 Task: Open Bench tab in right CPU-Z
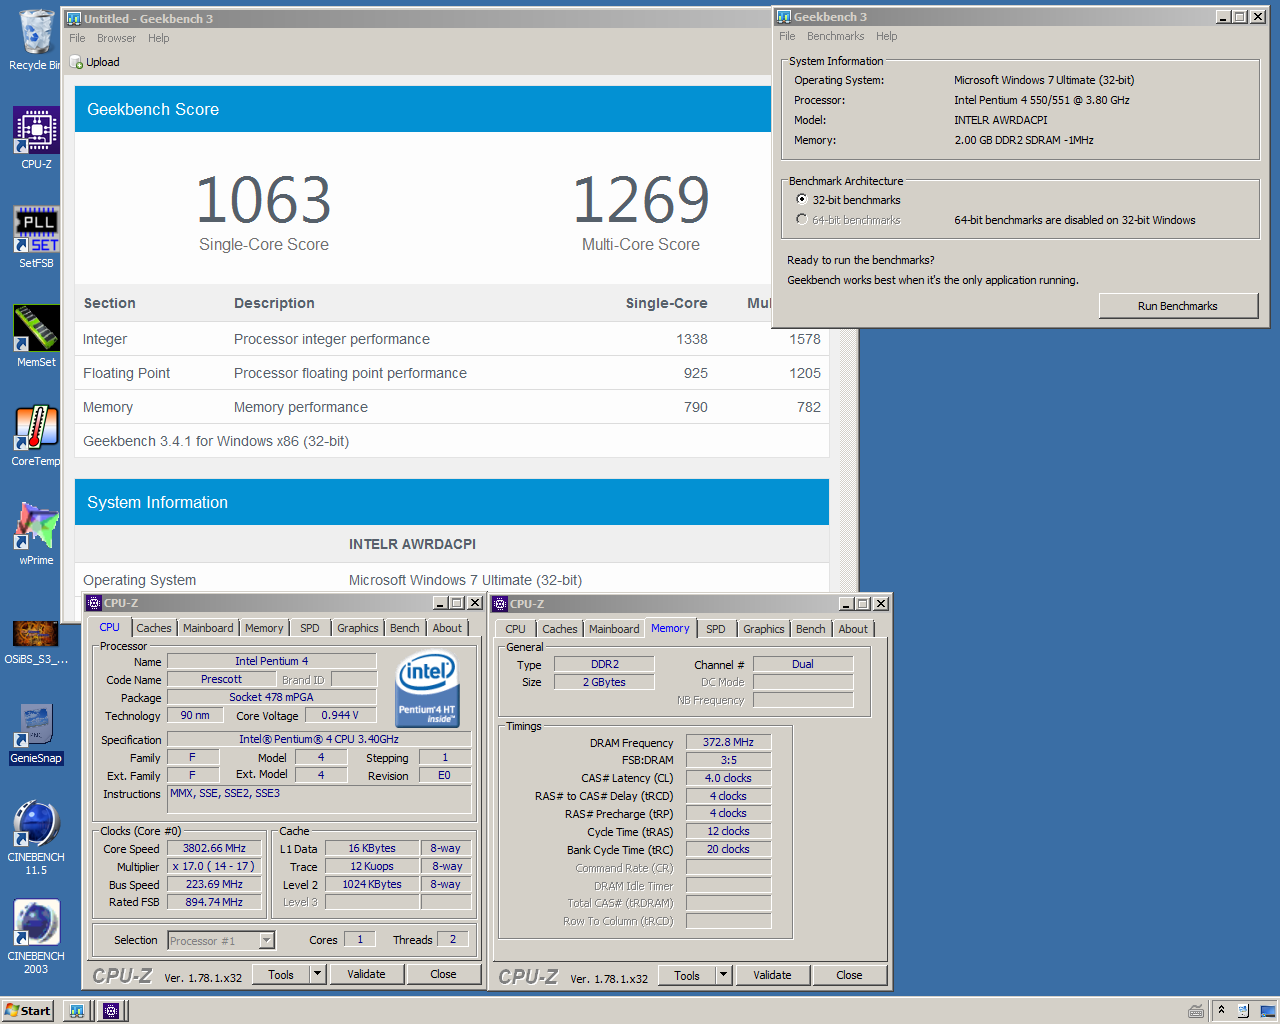811,629
